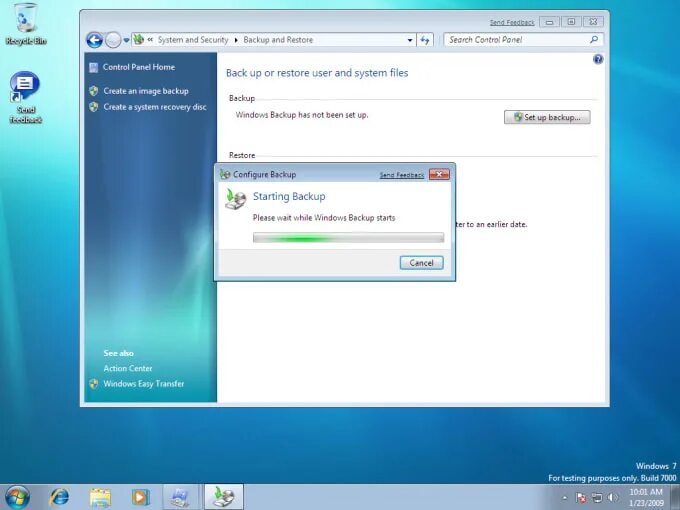This screenshot has height=510, width=680.
Task: Select Create an image backup
Action: point(146,91)
